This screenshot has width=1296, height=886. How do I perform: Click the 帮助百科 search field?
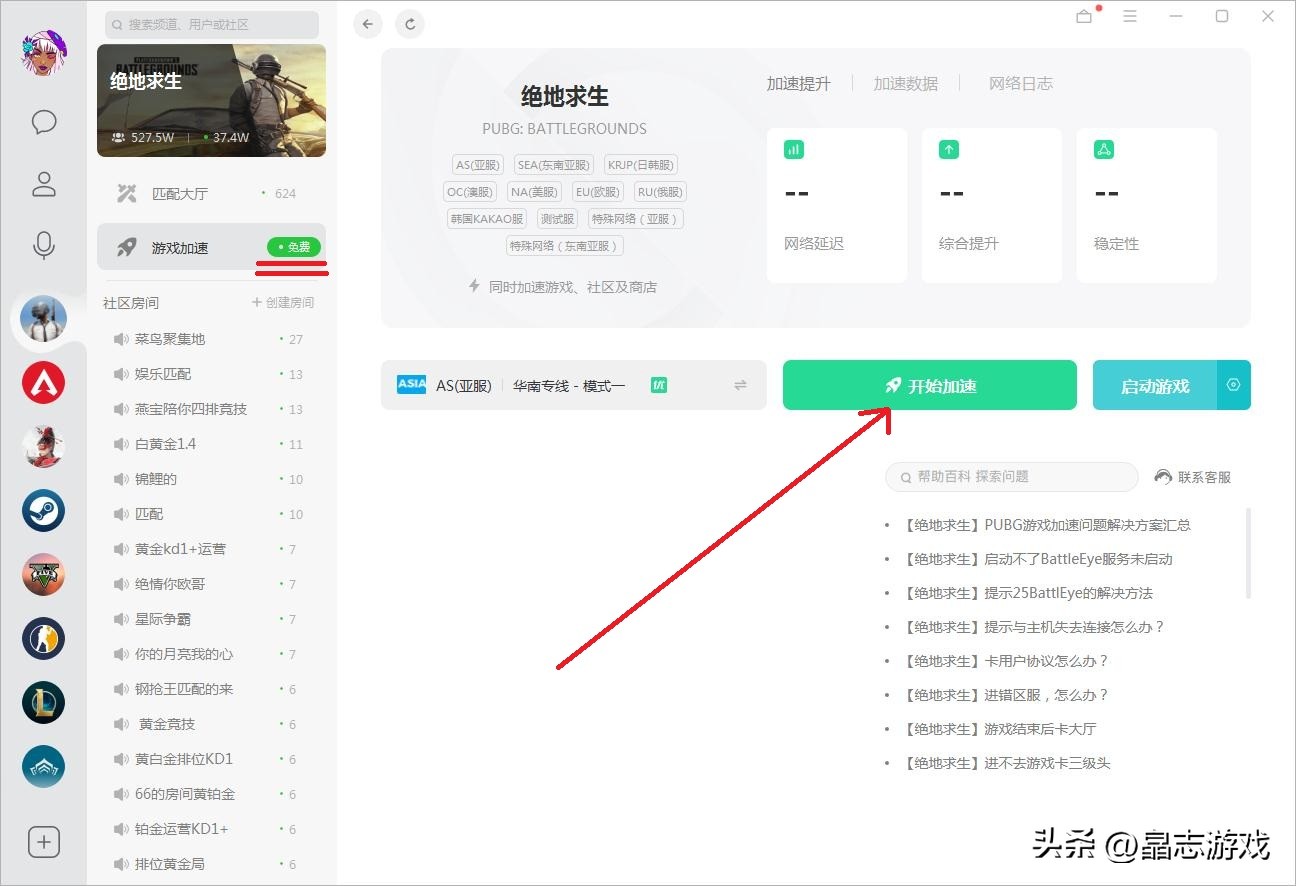tap(1010, 477)
